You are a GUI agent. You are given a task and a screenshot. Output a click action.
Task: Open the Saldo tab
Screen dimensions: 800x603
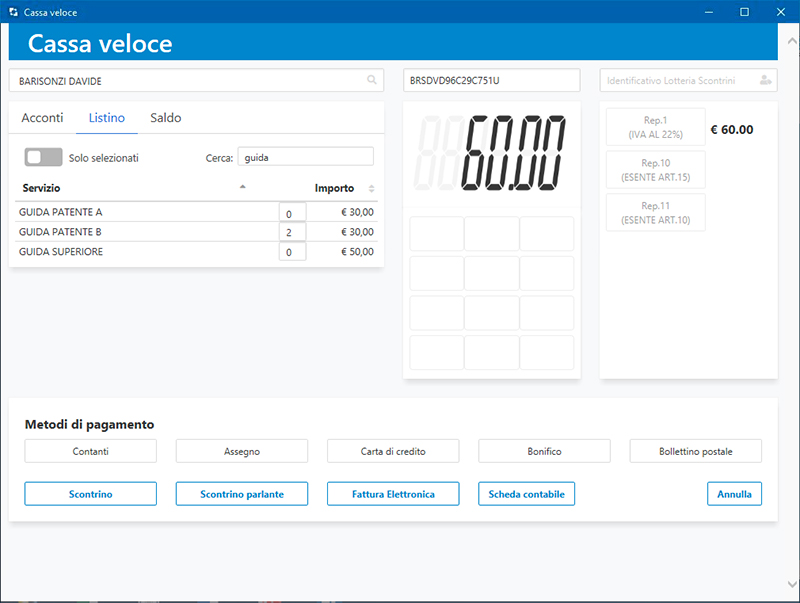tap(166, 118)
